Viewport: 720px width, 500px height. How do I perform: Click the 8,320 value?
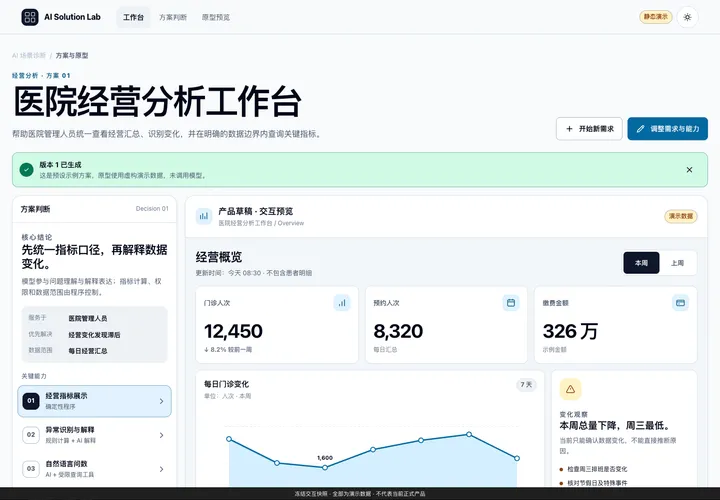(x=398, y=331)
